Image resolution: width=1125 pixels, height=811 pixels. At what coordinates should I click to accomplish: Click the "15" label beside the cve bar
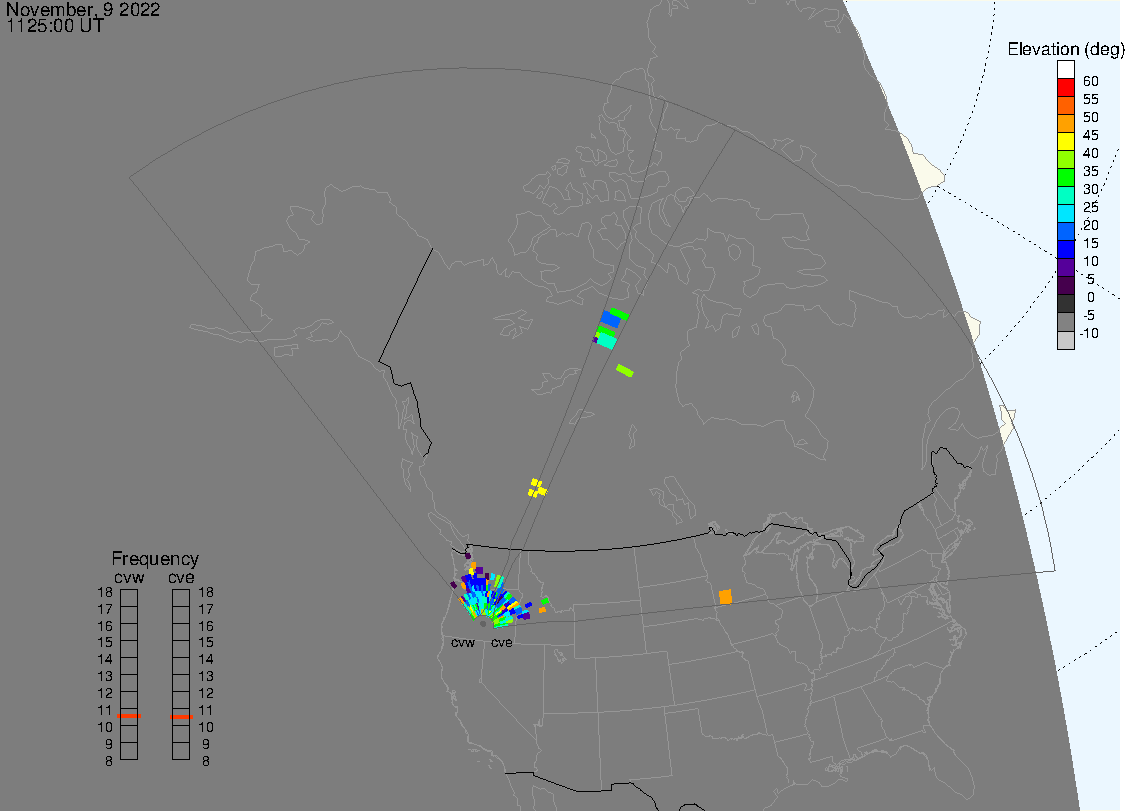(206, 642)
